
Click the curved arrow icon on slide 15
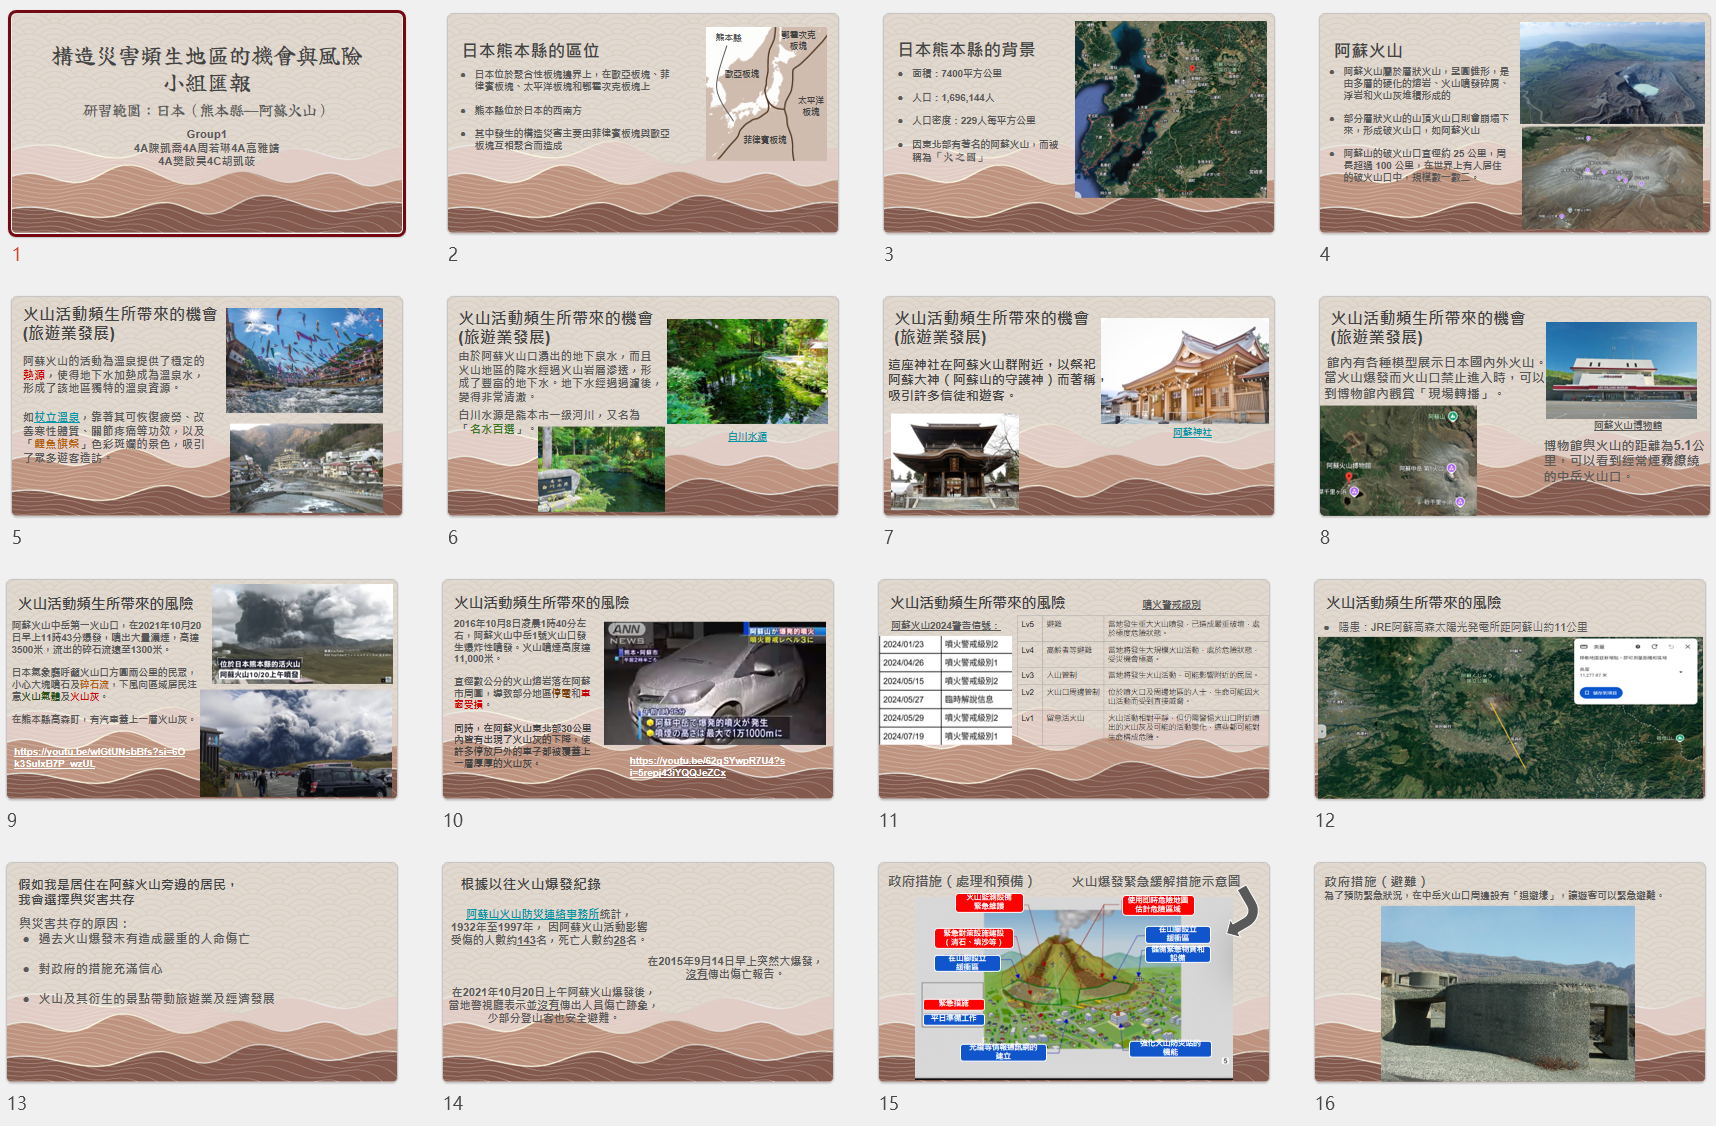point(1243,911)
